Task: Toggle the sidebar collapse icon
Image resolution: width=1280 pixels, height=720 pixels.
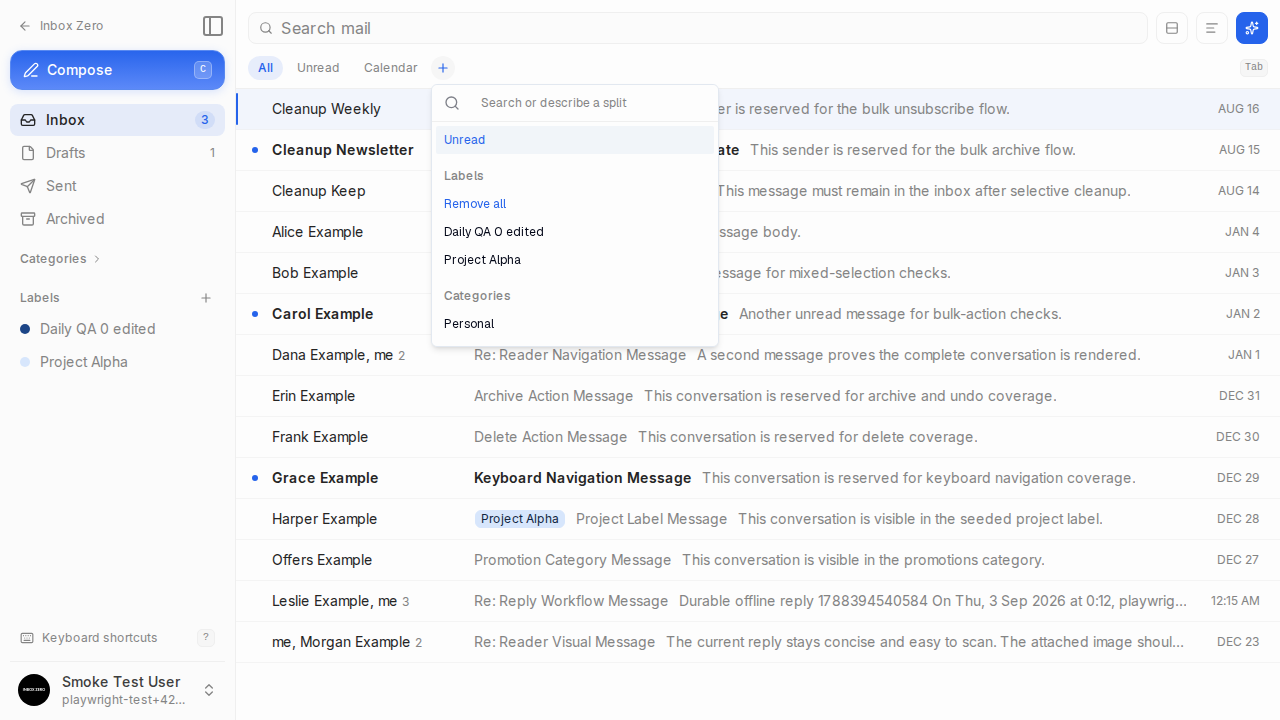Action: 212,26
